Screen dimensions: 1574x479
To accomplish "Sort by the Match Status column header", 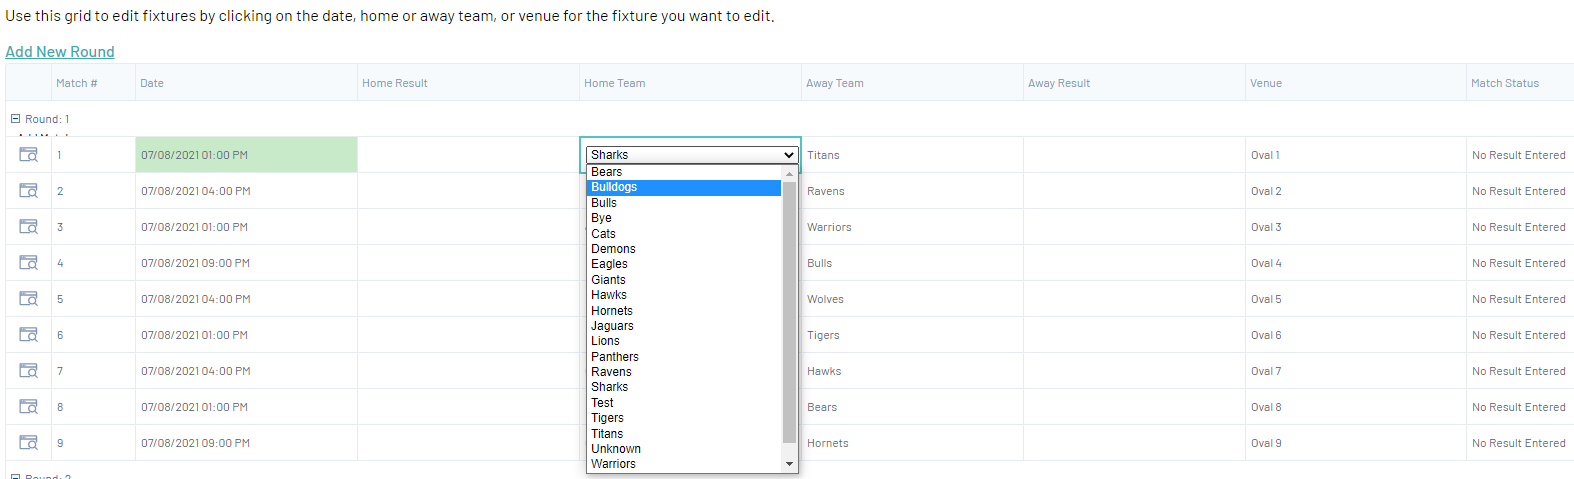I will pos(1504,83).
